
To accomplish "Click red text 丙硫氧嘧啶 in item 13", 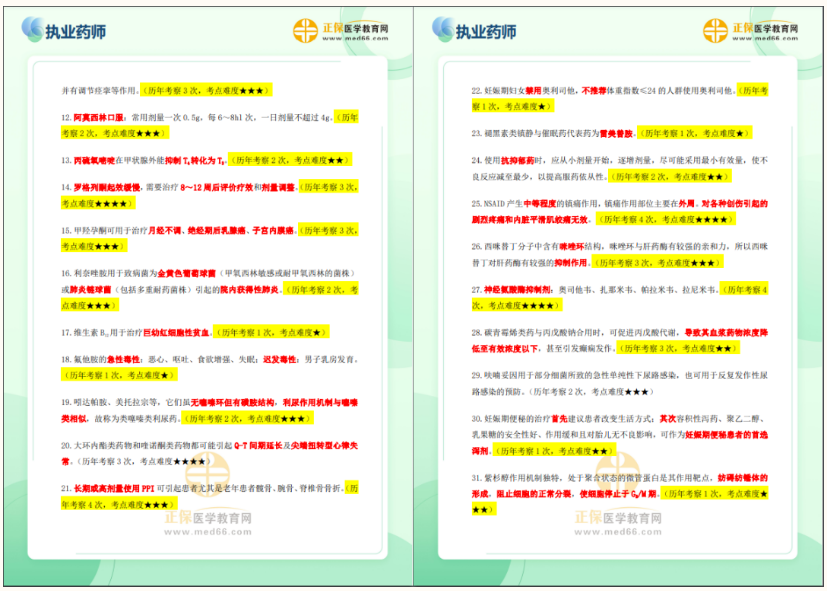I will coord(95,160).
